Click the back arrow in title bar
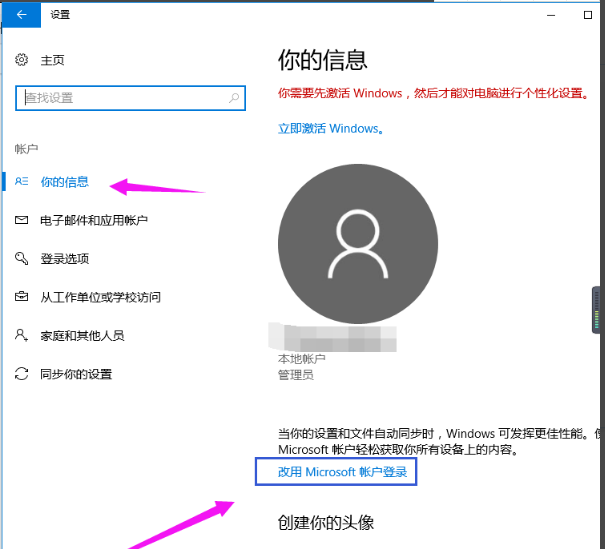This screenshot has width=605, height=549. coord(21,15)
